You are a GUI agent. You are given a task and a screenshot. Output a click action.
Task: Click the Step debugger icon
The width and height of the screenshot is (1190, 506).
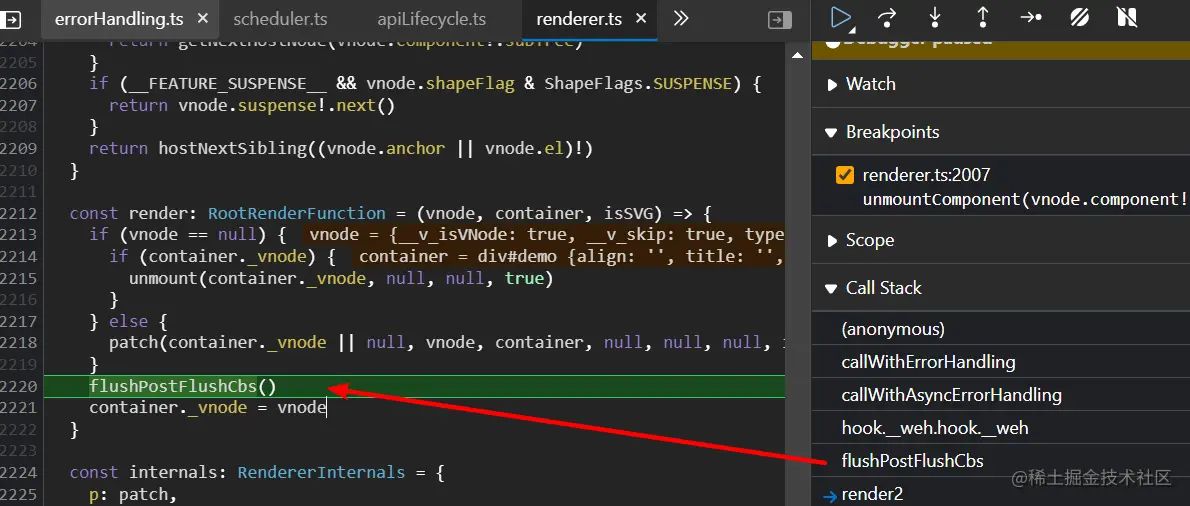[1031, 17]
